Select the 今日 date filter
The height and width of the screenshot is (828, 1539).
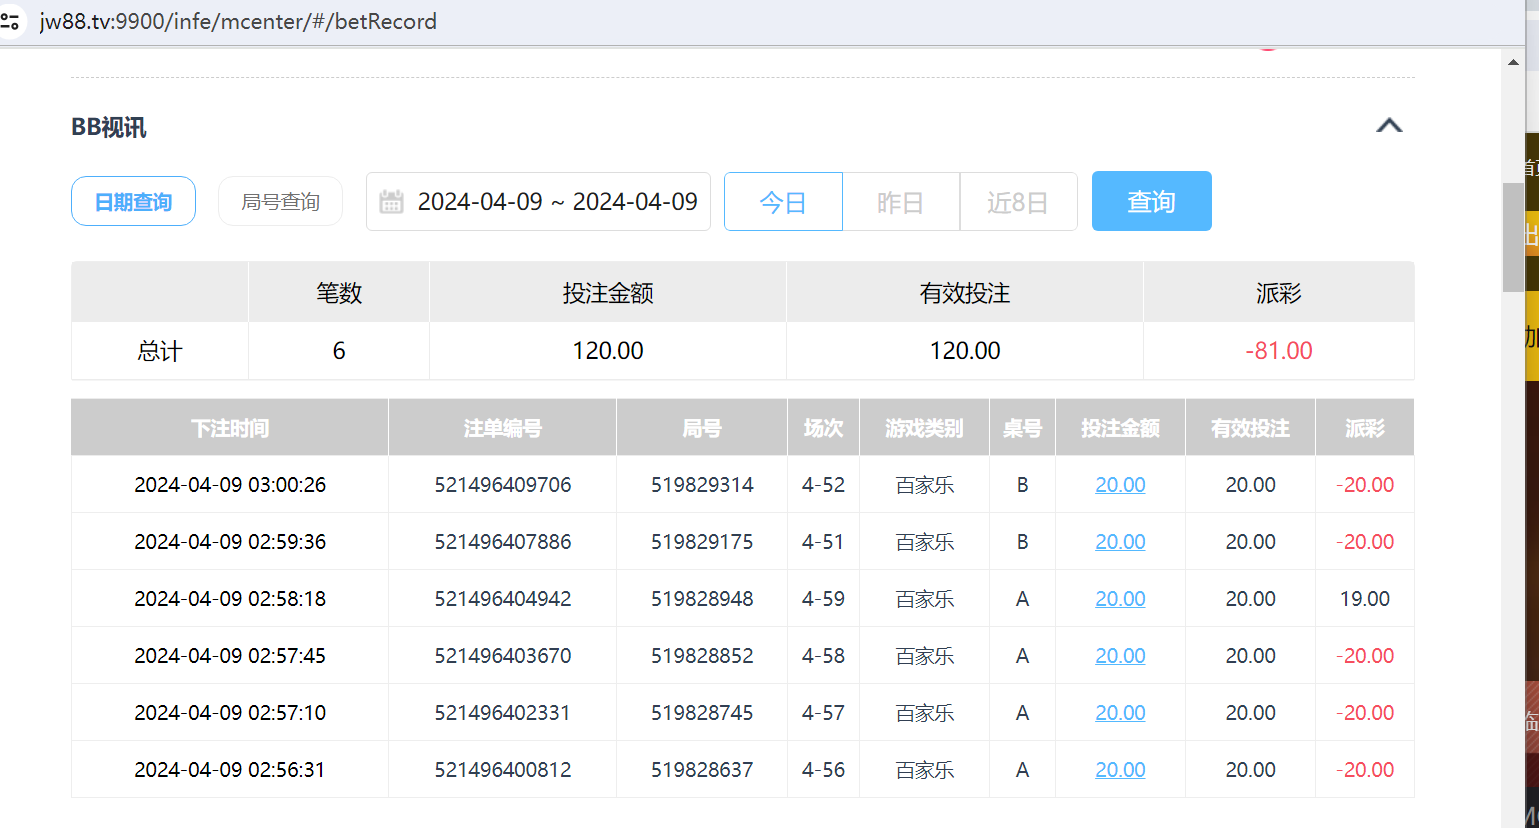click(783, 202)
